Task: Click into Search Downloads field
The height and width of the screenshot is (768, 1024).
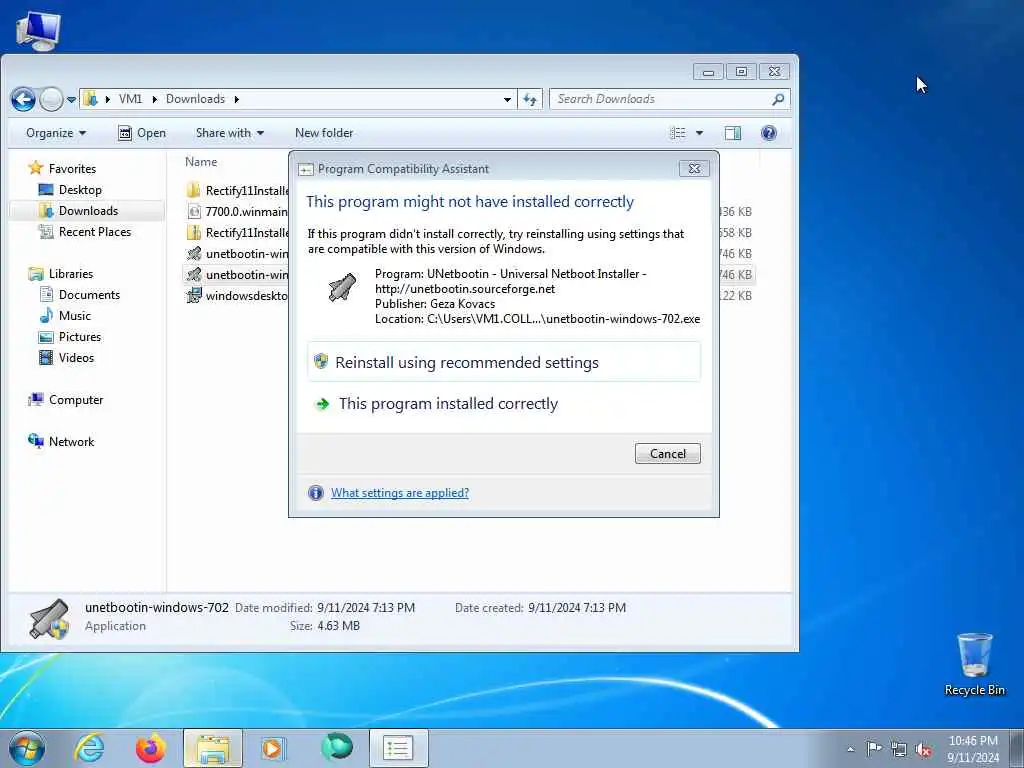Action: click(x=661, y=99)
